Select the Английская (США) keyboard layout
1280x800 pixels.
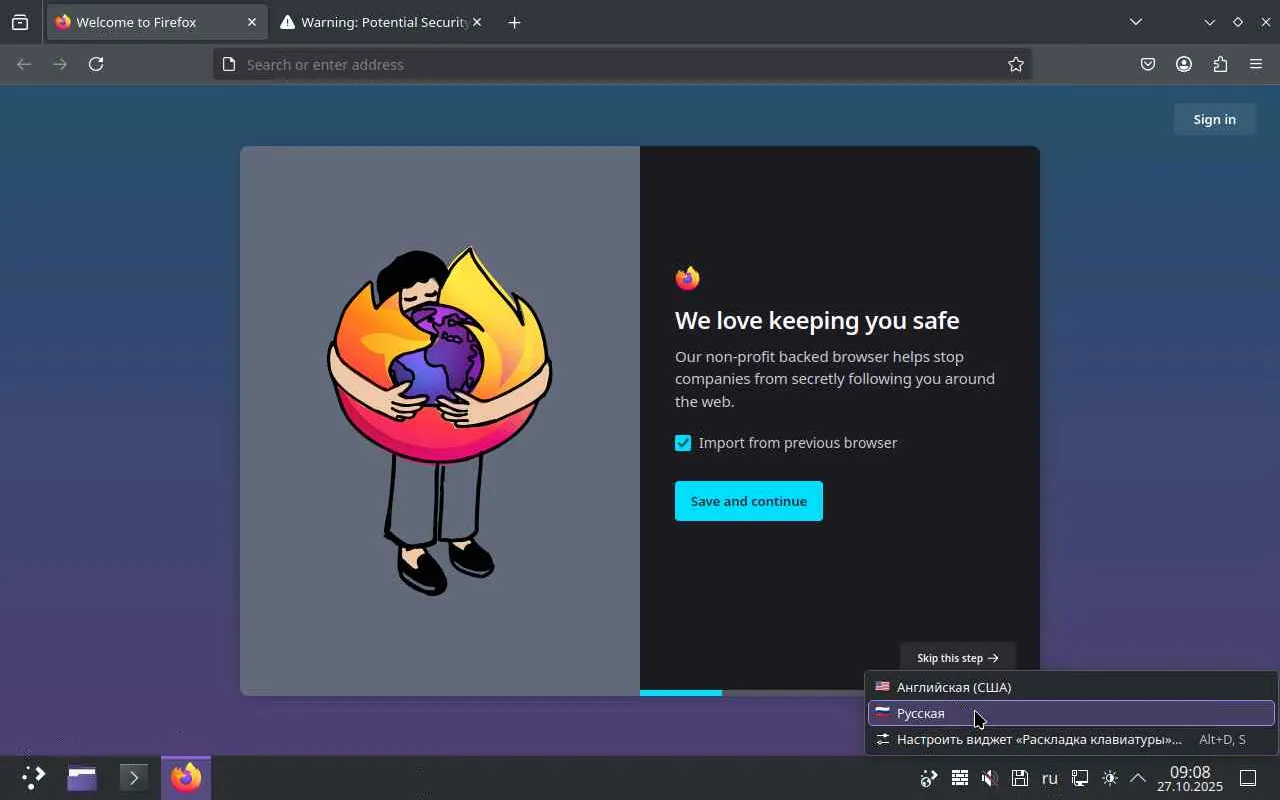(1071, 687)
